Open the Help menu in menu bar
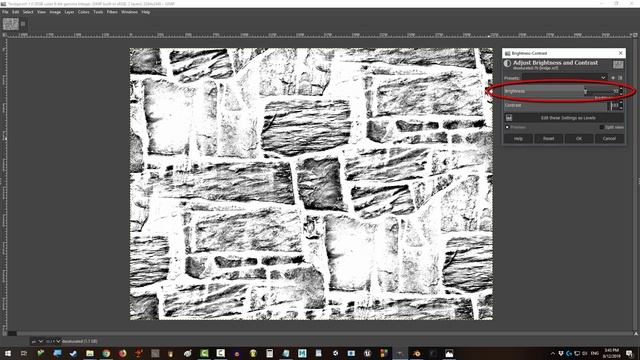Image resolution: width=640 pixels, height=360 pixels. (146, 12)
